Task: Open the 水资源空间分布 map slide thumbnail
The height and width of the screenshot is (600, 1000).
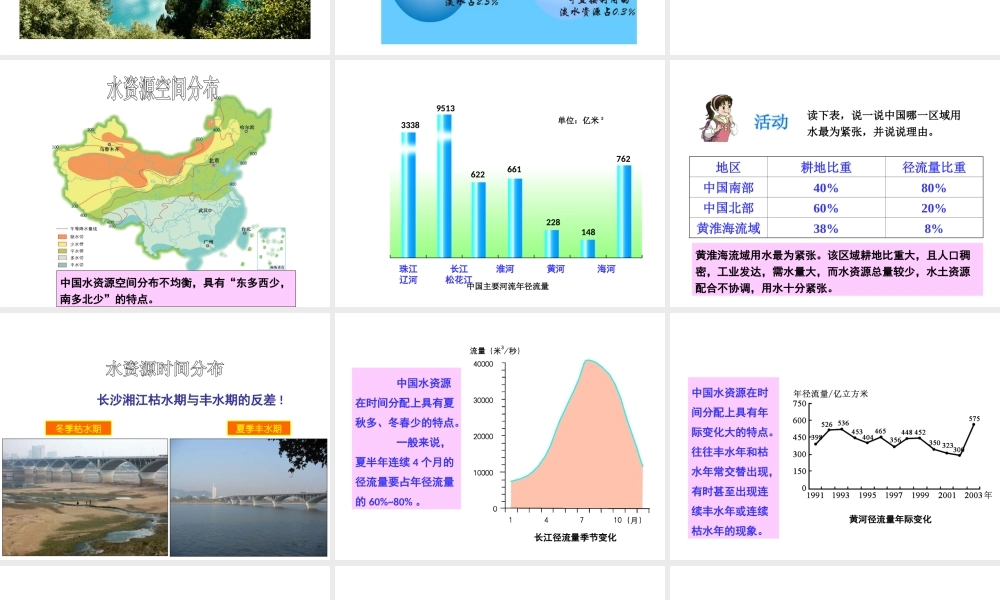Action: tap(165, 184)
